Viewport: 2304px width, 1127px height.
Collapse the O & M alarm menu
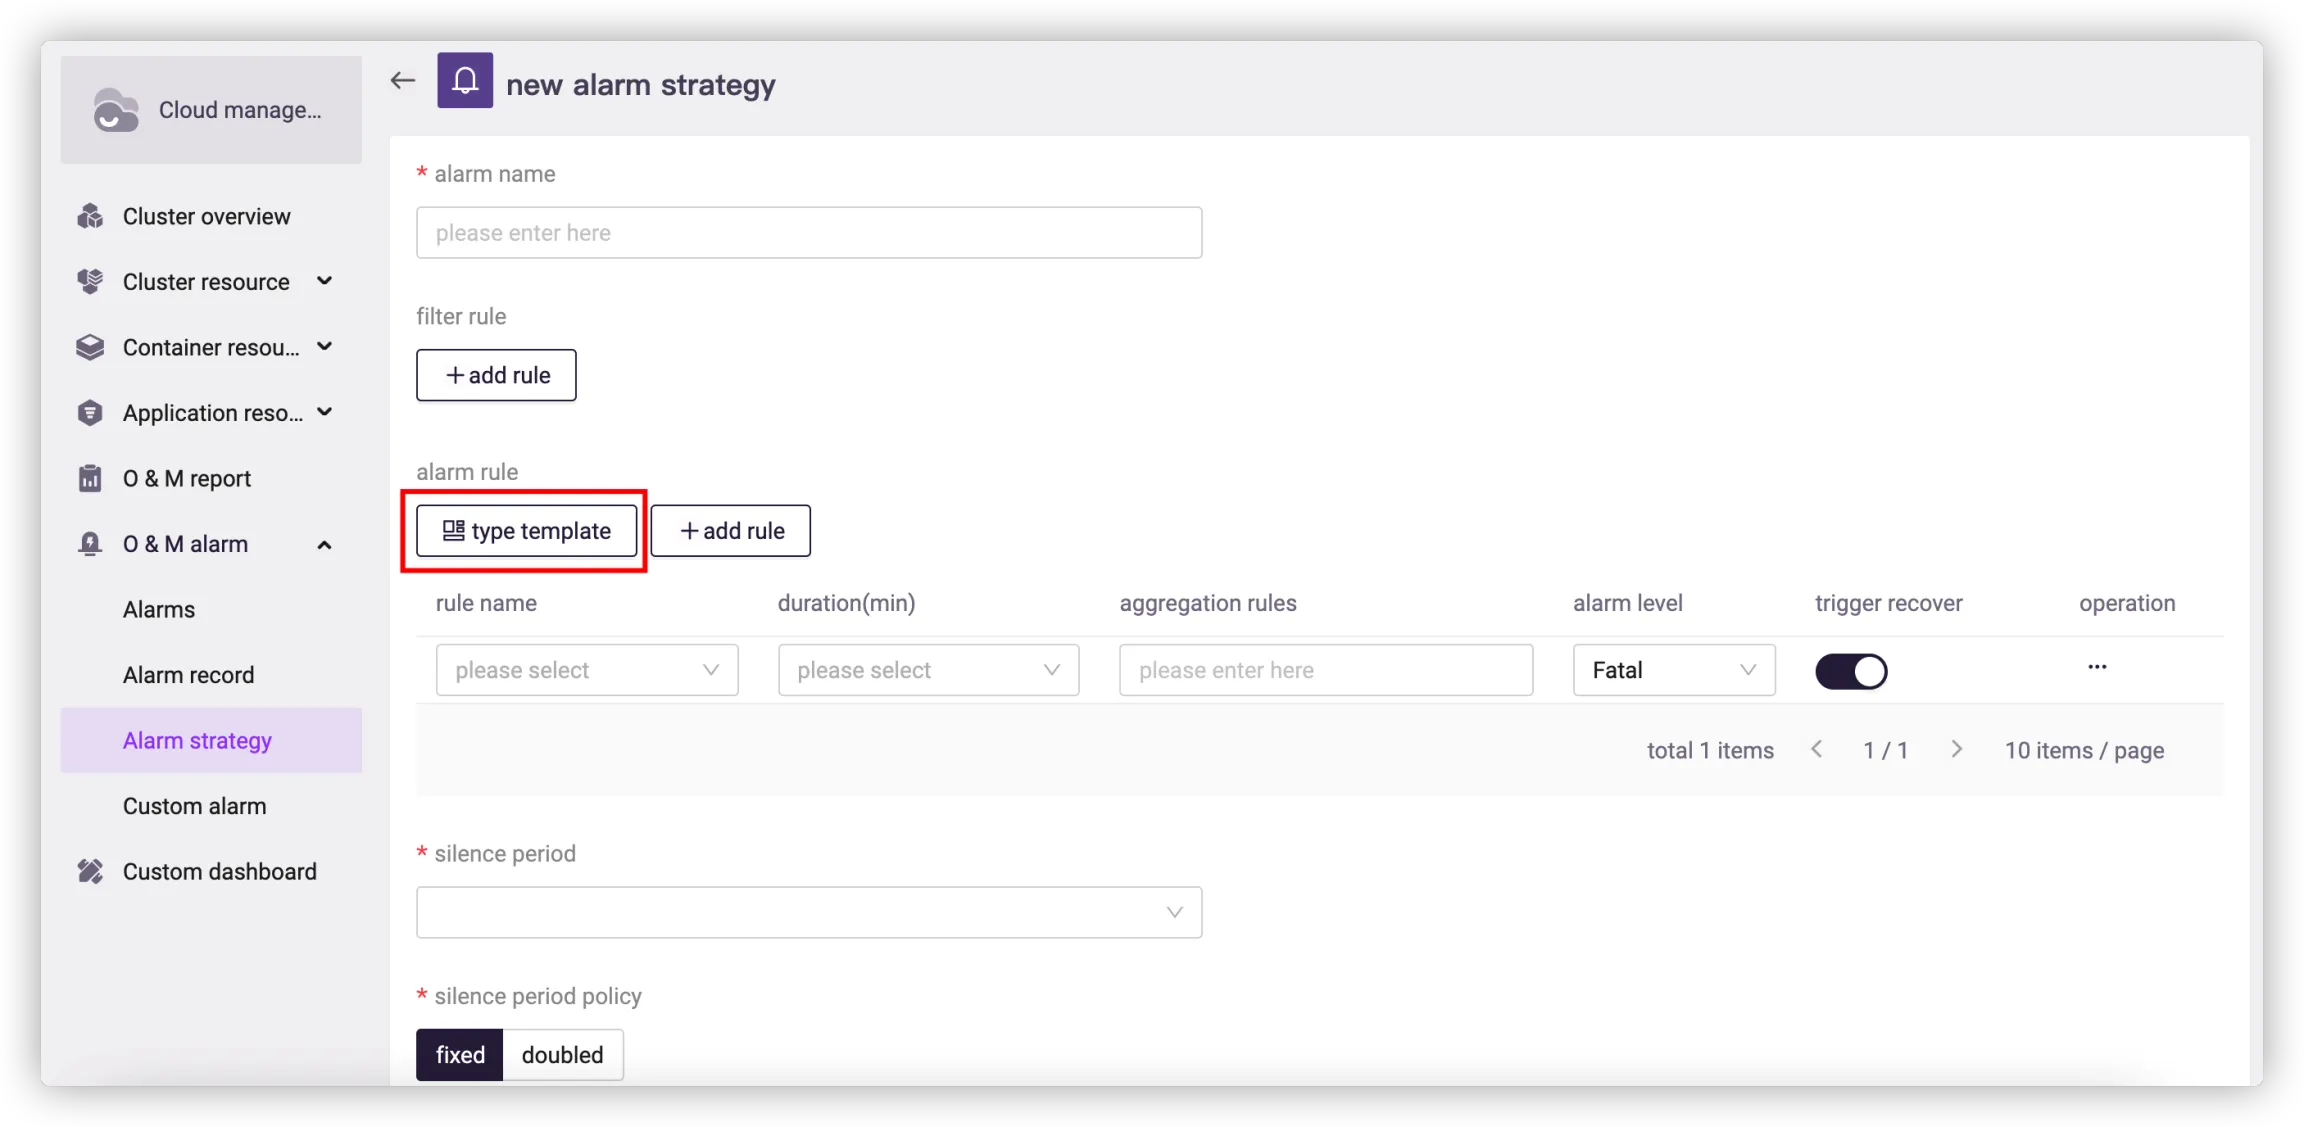click(x=324, y=545)
